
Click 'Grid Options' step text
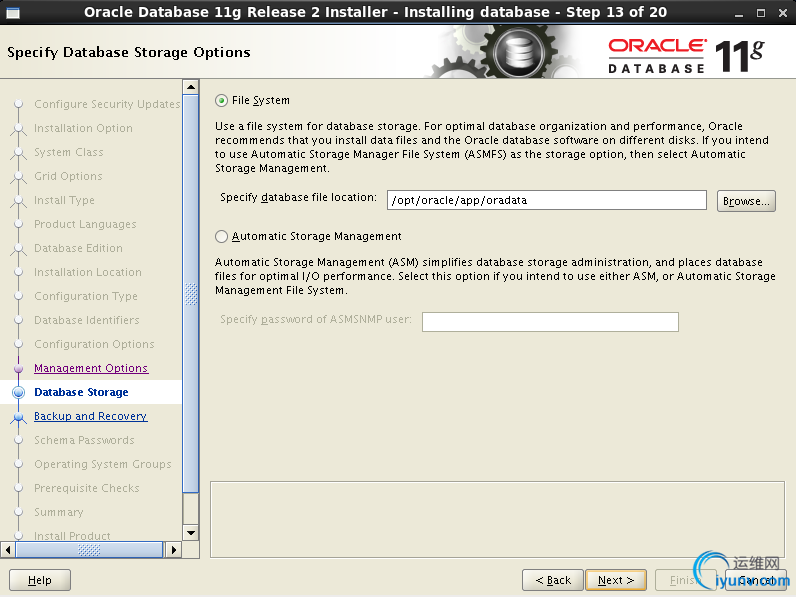coord(68,176)
